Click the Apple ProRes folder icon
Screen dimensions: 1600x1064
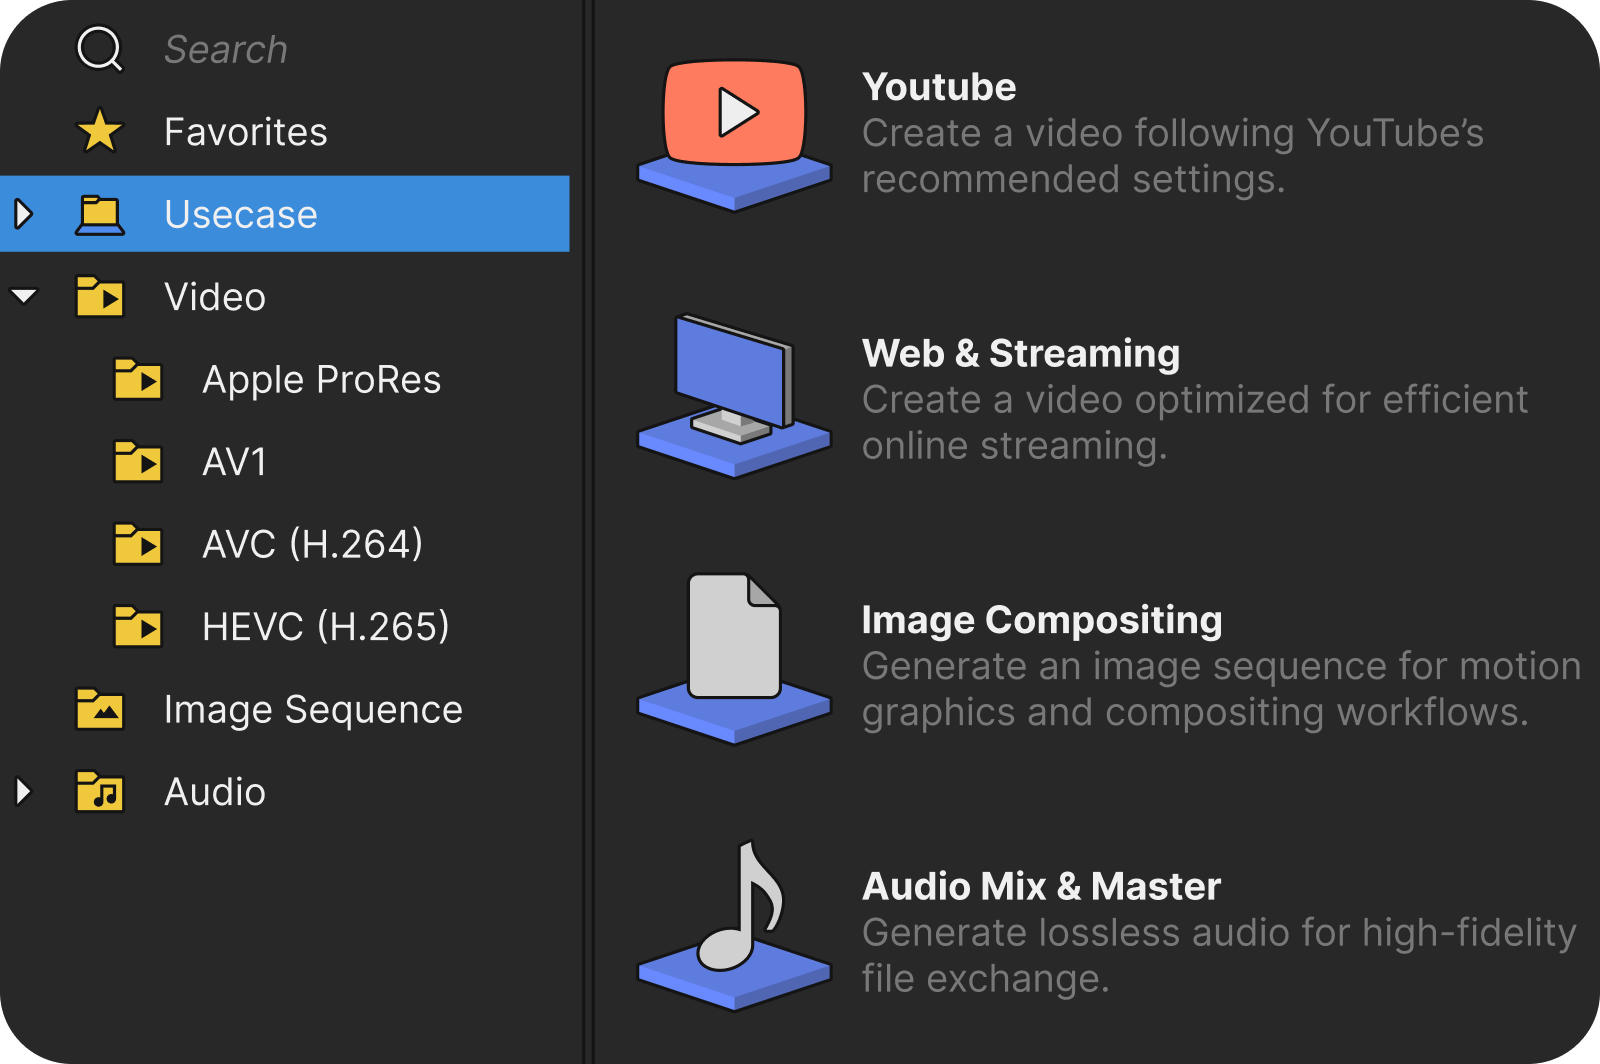tap(138, 379)
